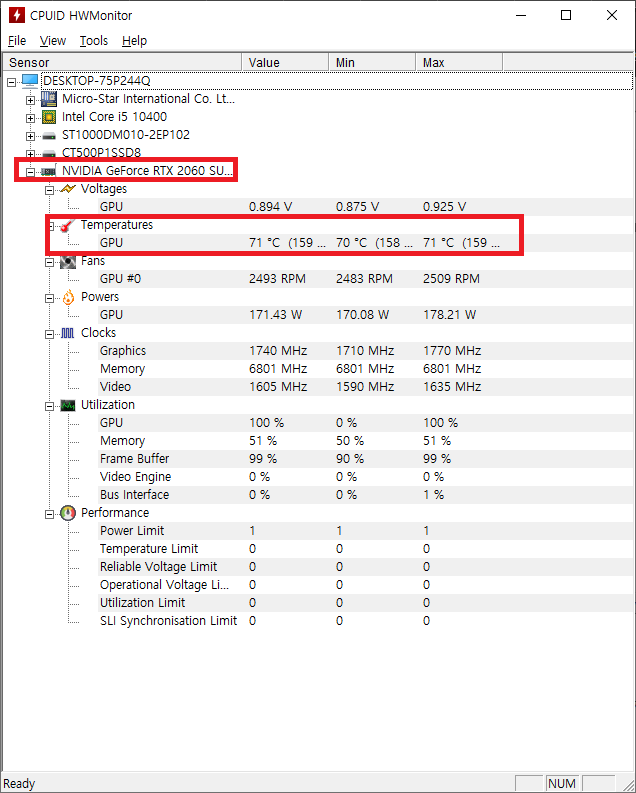Click the Intel Core i5 CPU chip icon
Viewport: 636px width, 793px height.
click(49, 117)
